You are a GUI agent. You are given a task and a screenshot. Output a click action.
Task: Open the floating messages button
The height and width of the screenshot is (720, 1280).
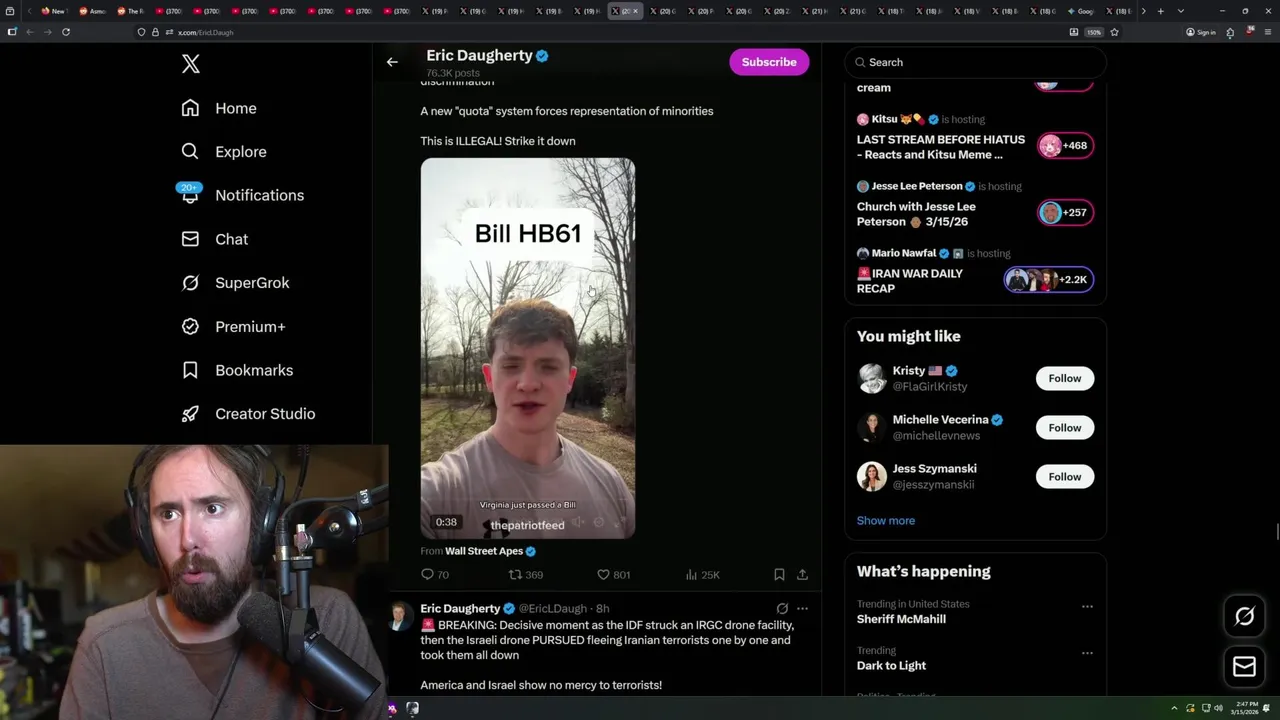[x=1244, y=667]
